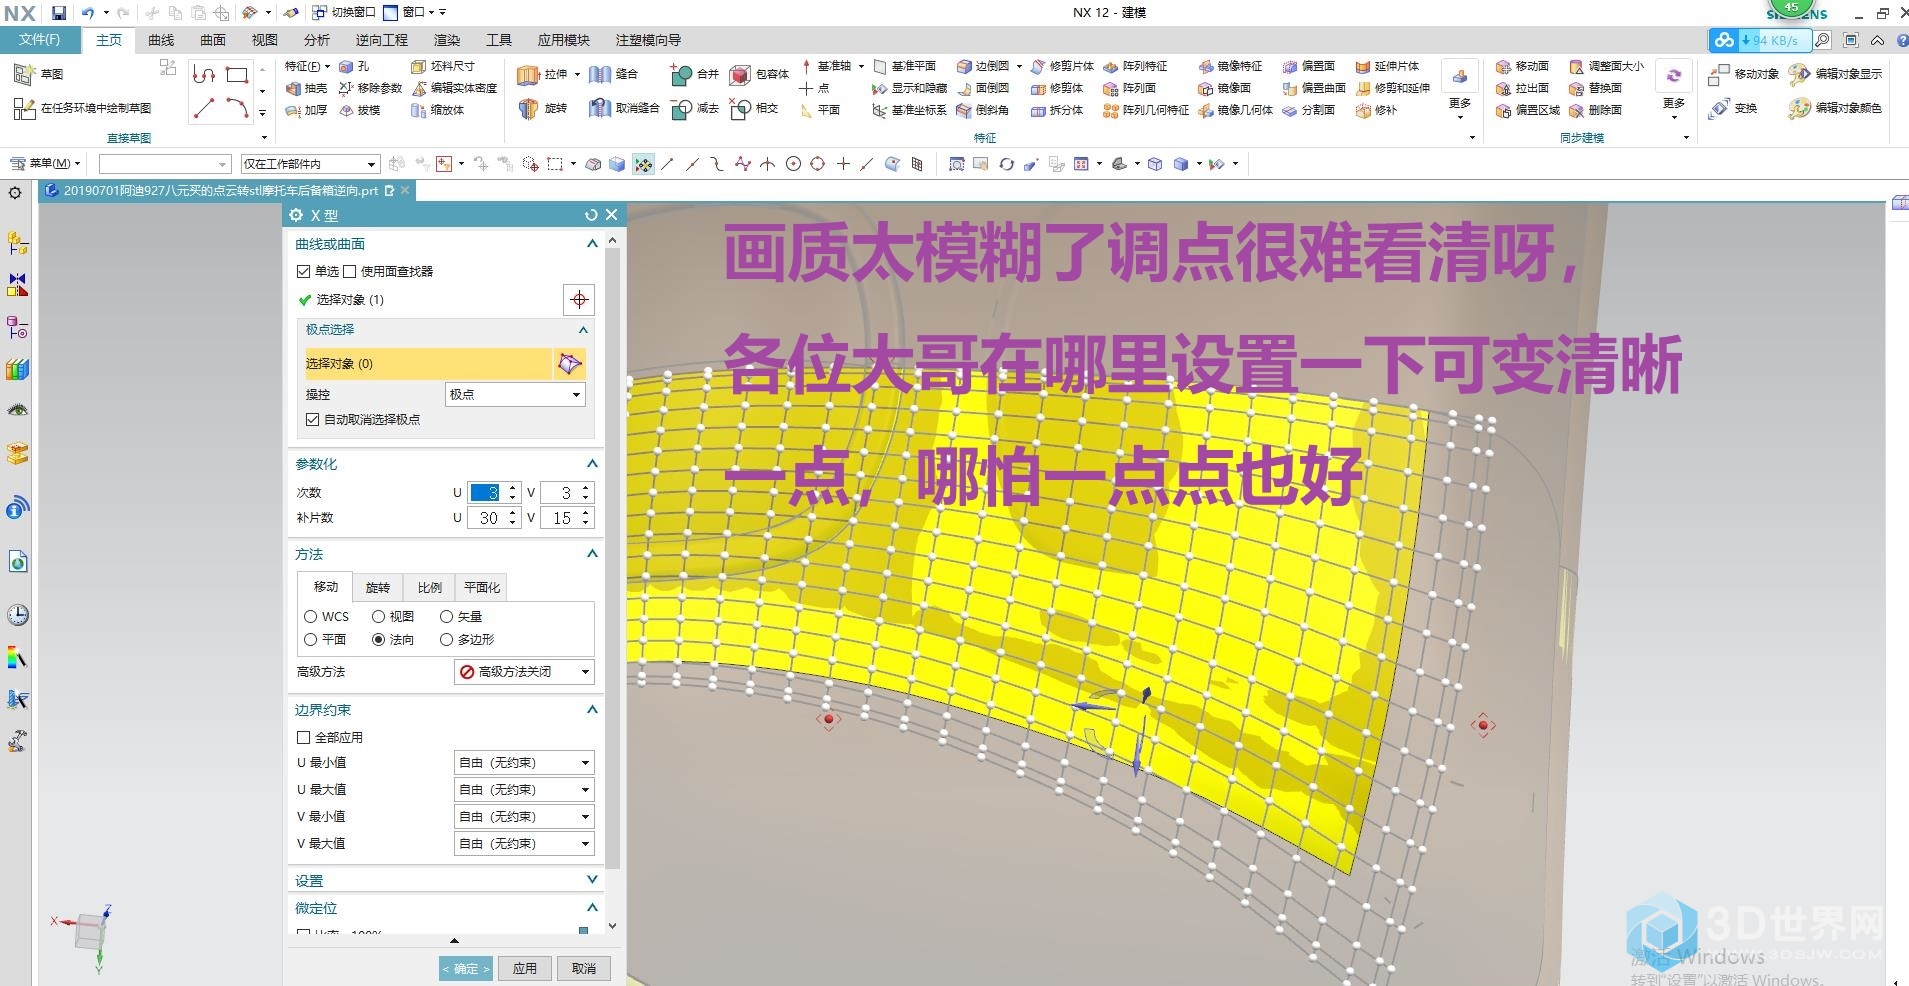
Task: Select the 拔模 draft tool
Action: pyautogui.click(x=360, y=110)
